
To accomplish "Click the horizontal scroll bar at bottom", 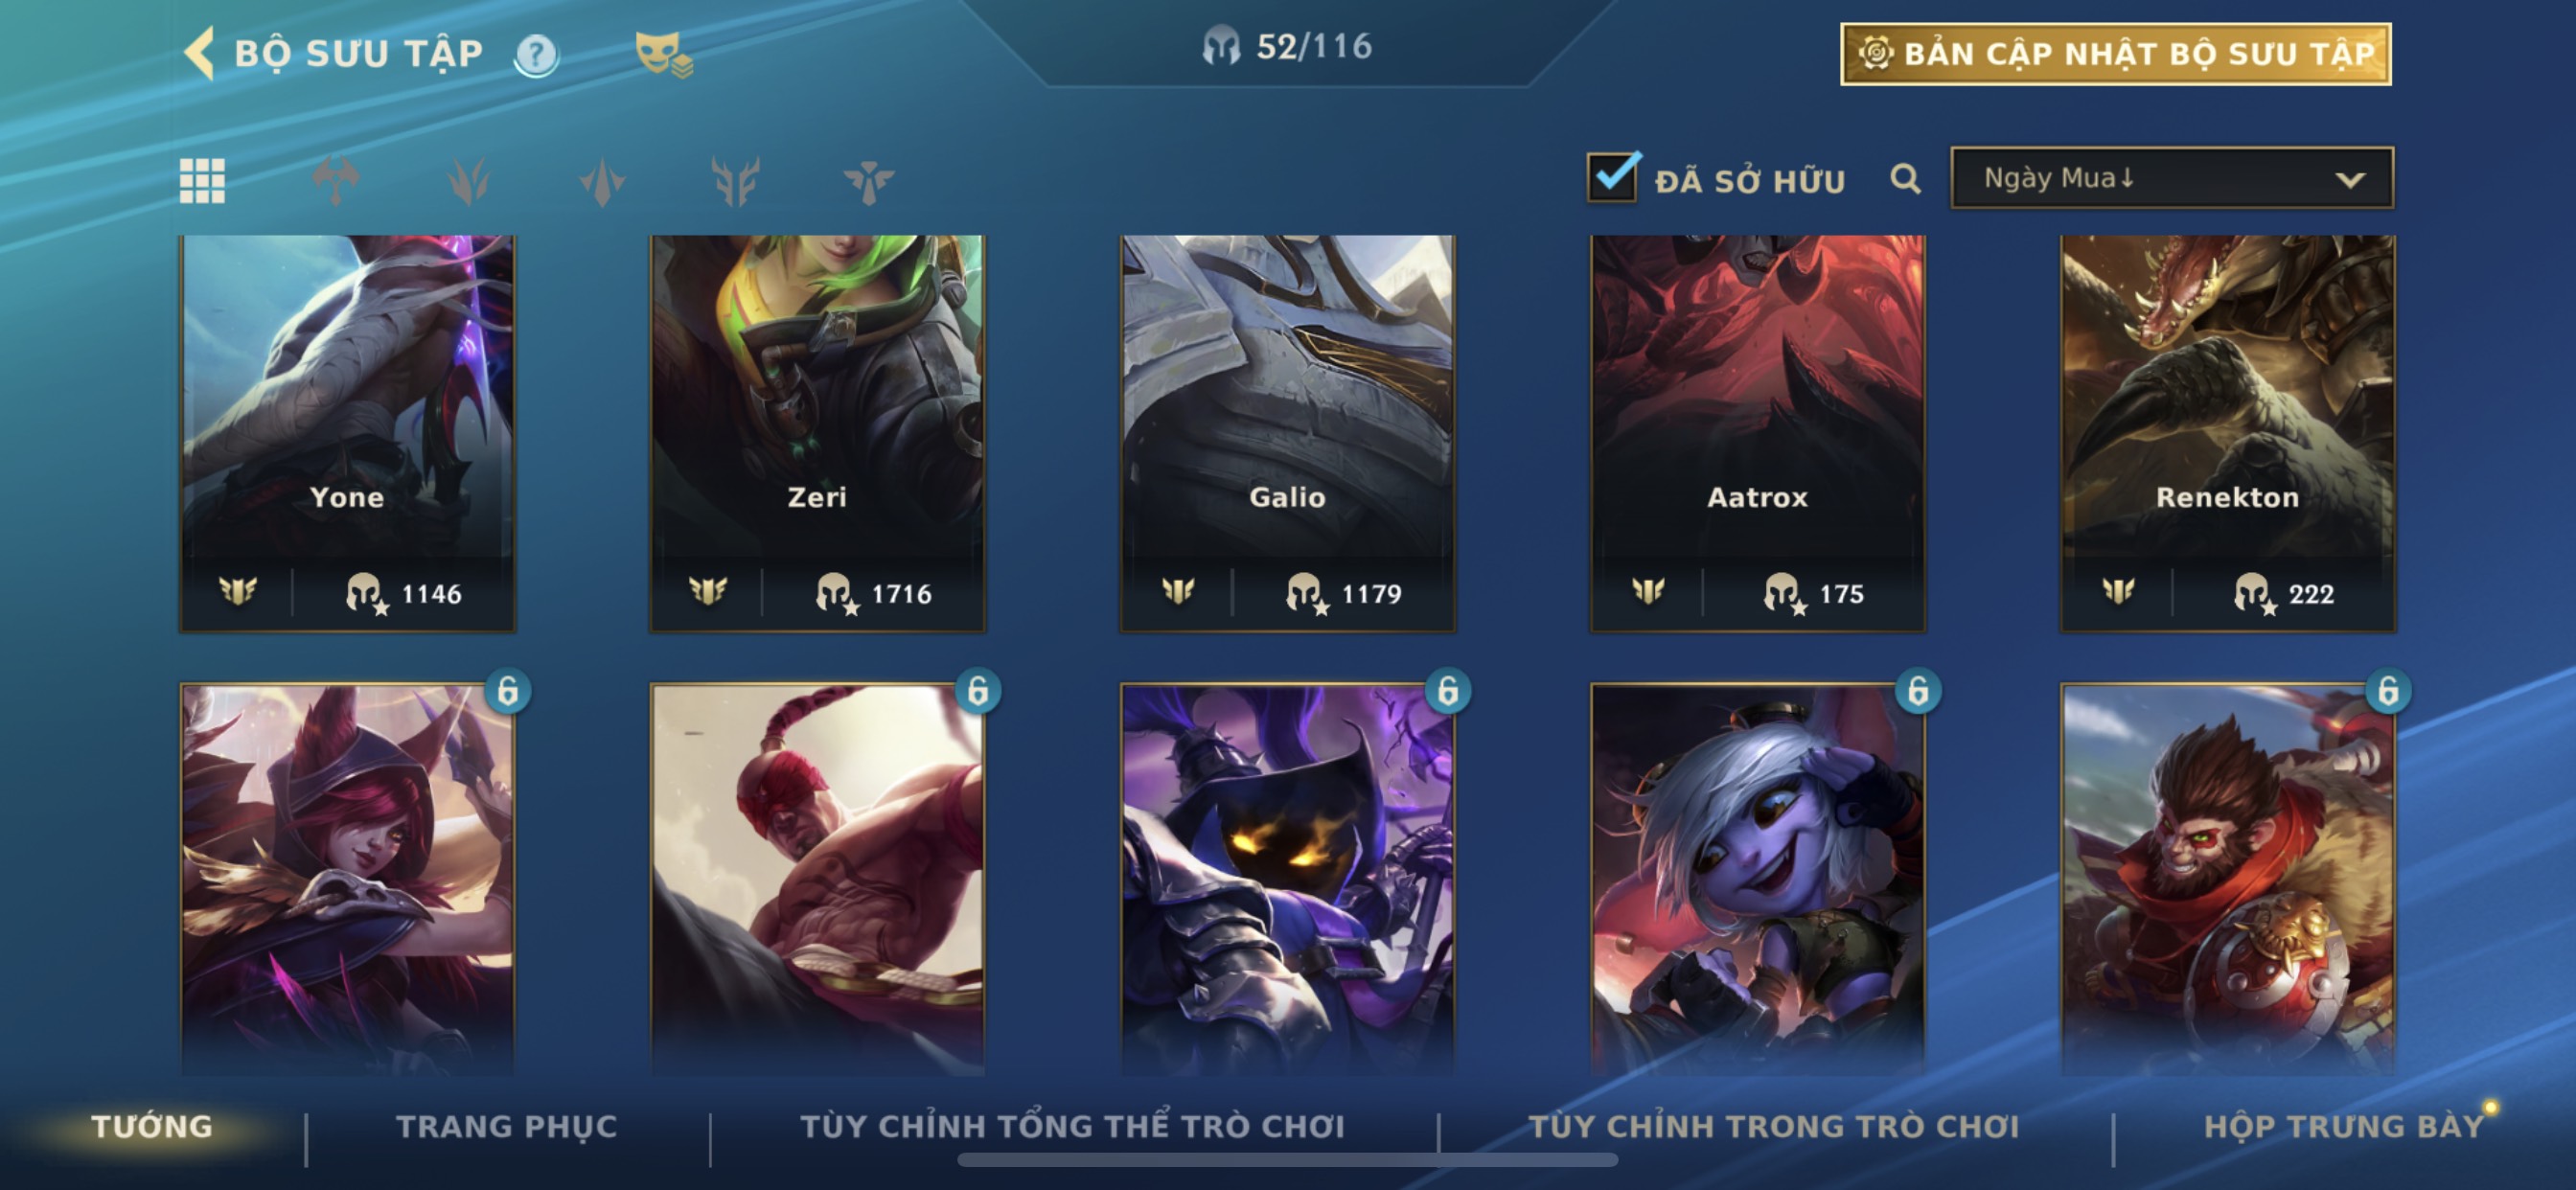I will 1287,1160.
